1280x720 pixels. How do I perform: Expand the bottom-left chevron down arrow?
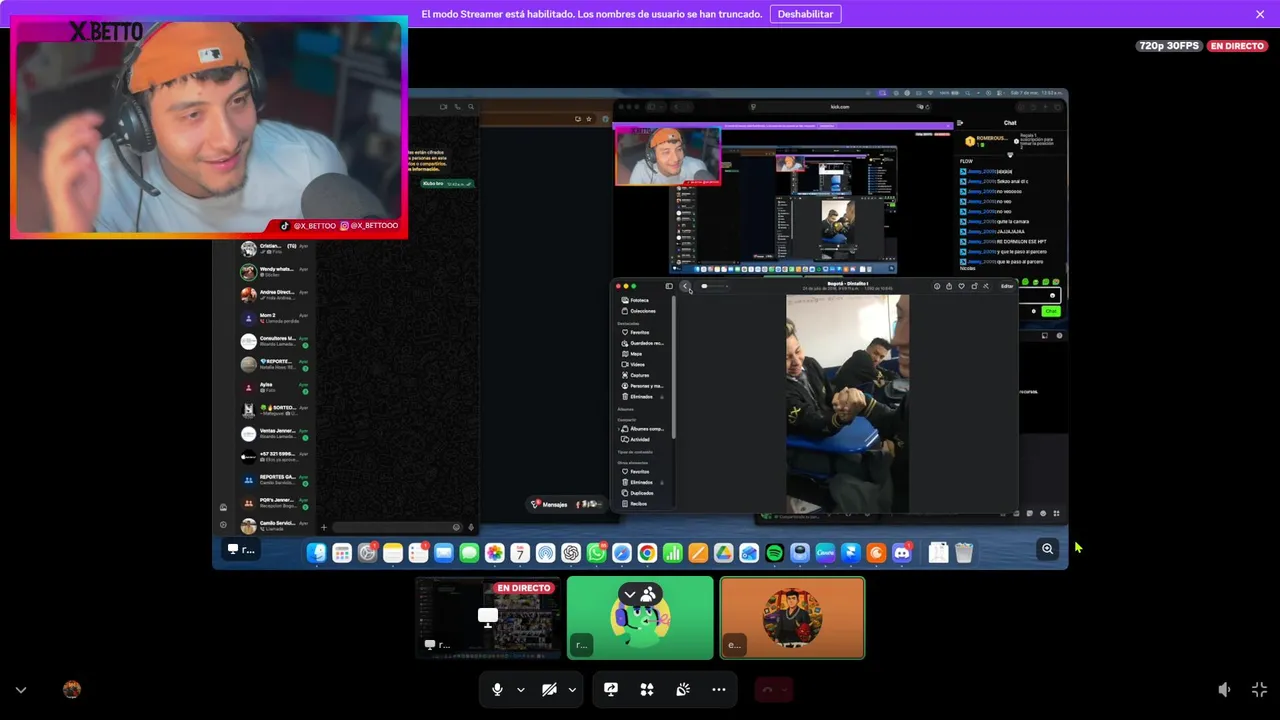click(x=20, y=690)
